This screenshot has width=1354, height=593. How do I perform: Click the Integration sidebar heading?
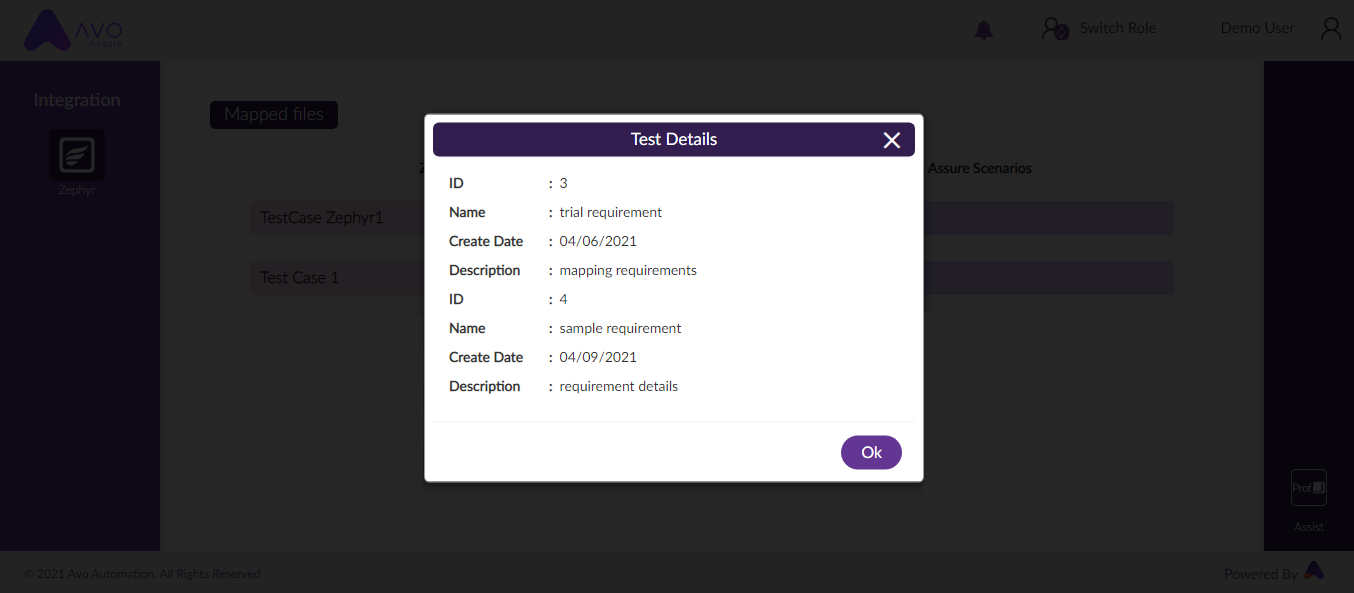(x=77, y=100)
